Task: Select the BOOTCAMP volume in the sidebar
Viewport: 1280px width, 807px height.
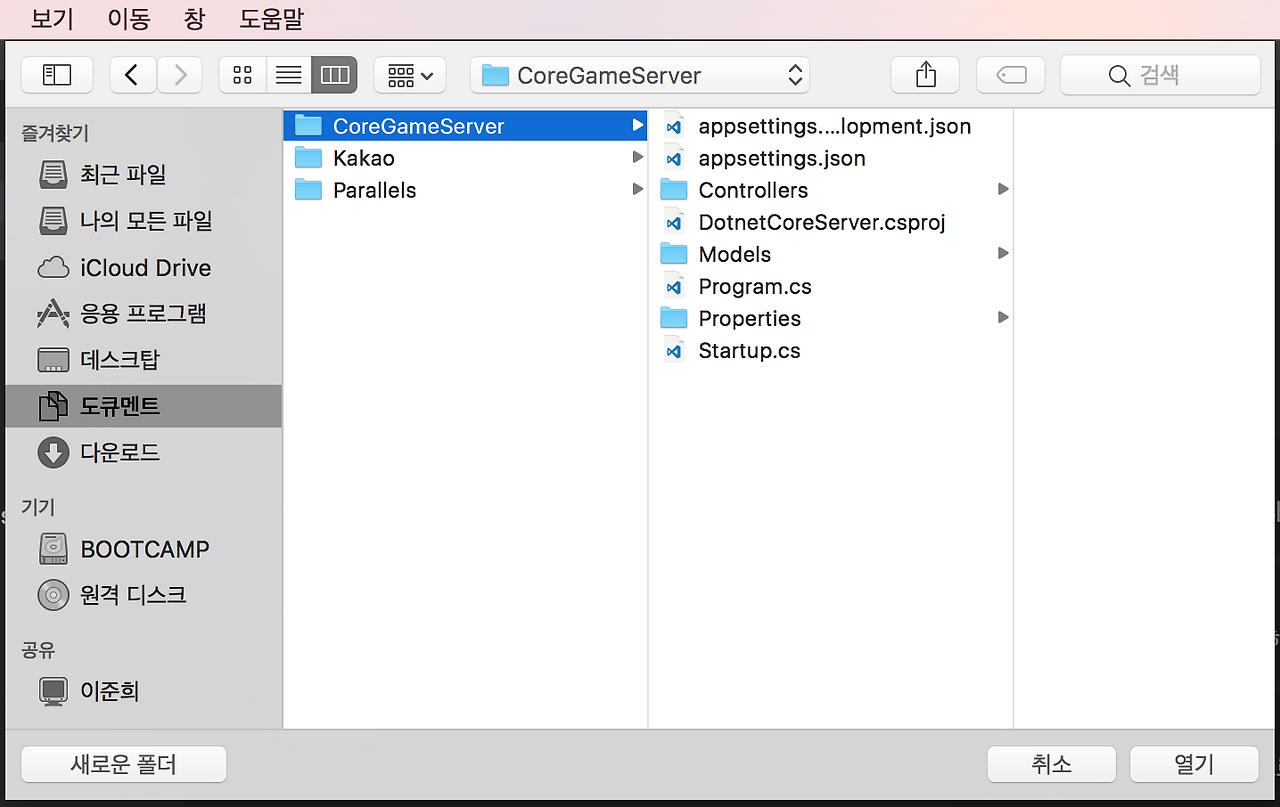Action: pos(144,549)
